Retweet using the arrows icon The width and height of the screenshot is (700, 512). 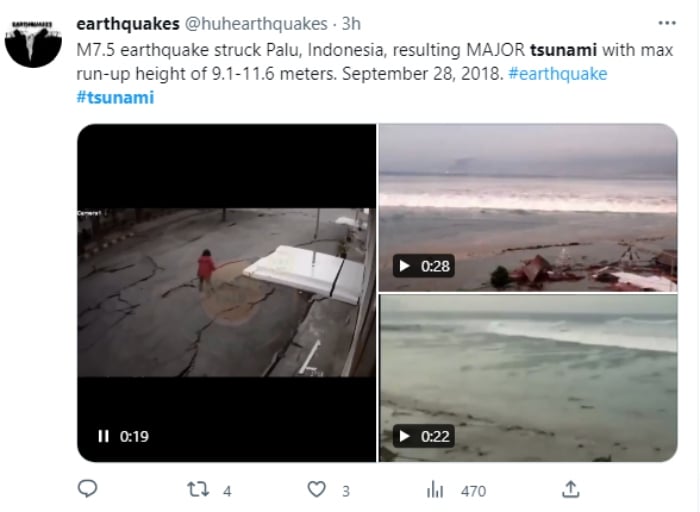[x=198, y=490]
